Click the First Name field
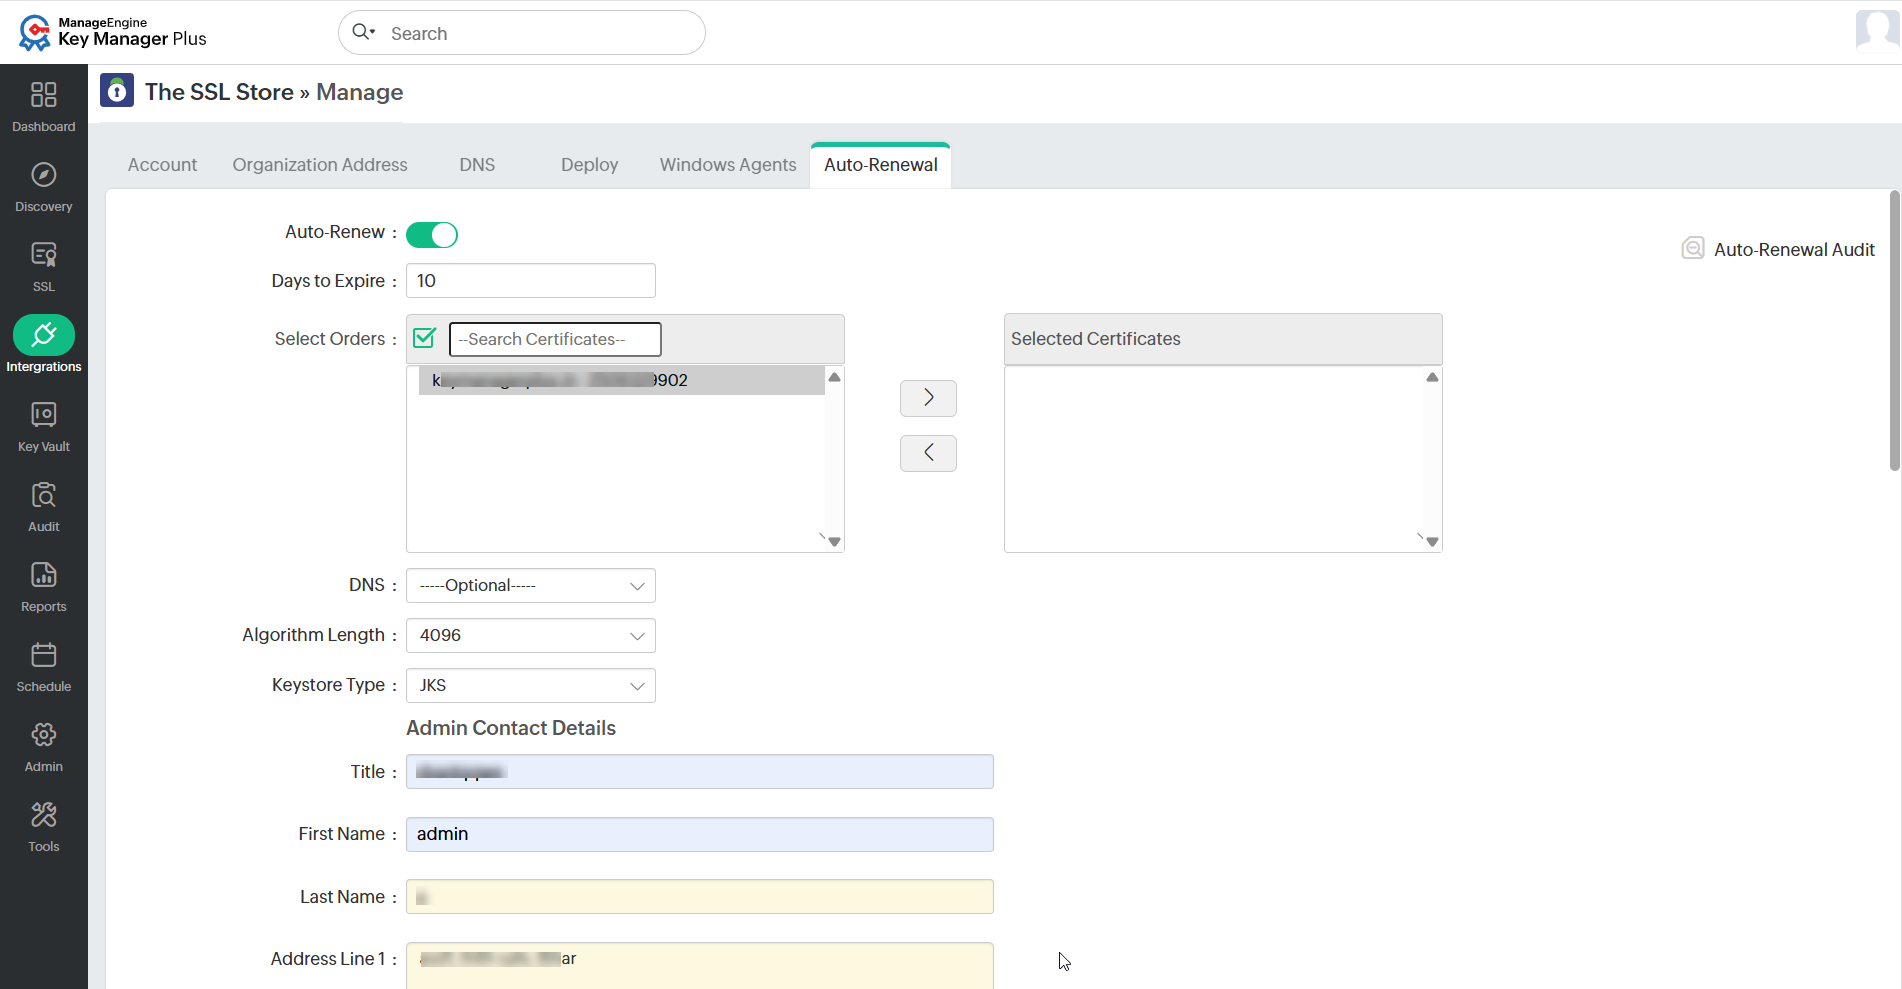The height and width of the screenshot is (989, 1902). point(700,835)
